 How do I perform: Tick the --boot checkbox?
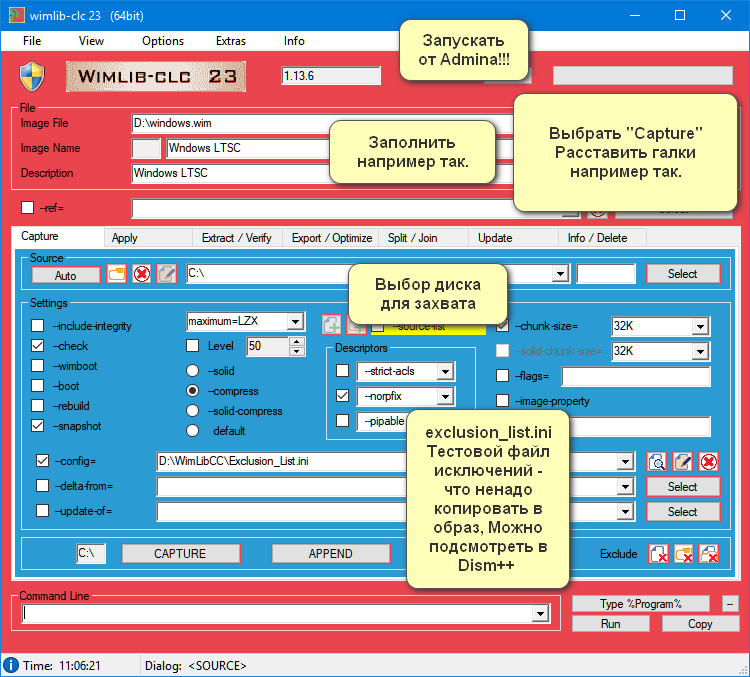[37, 386]
